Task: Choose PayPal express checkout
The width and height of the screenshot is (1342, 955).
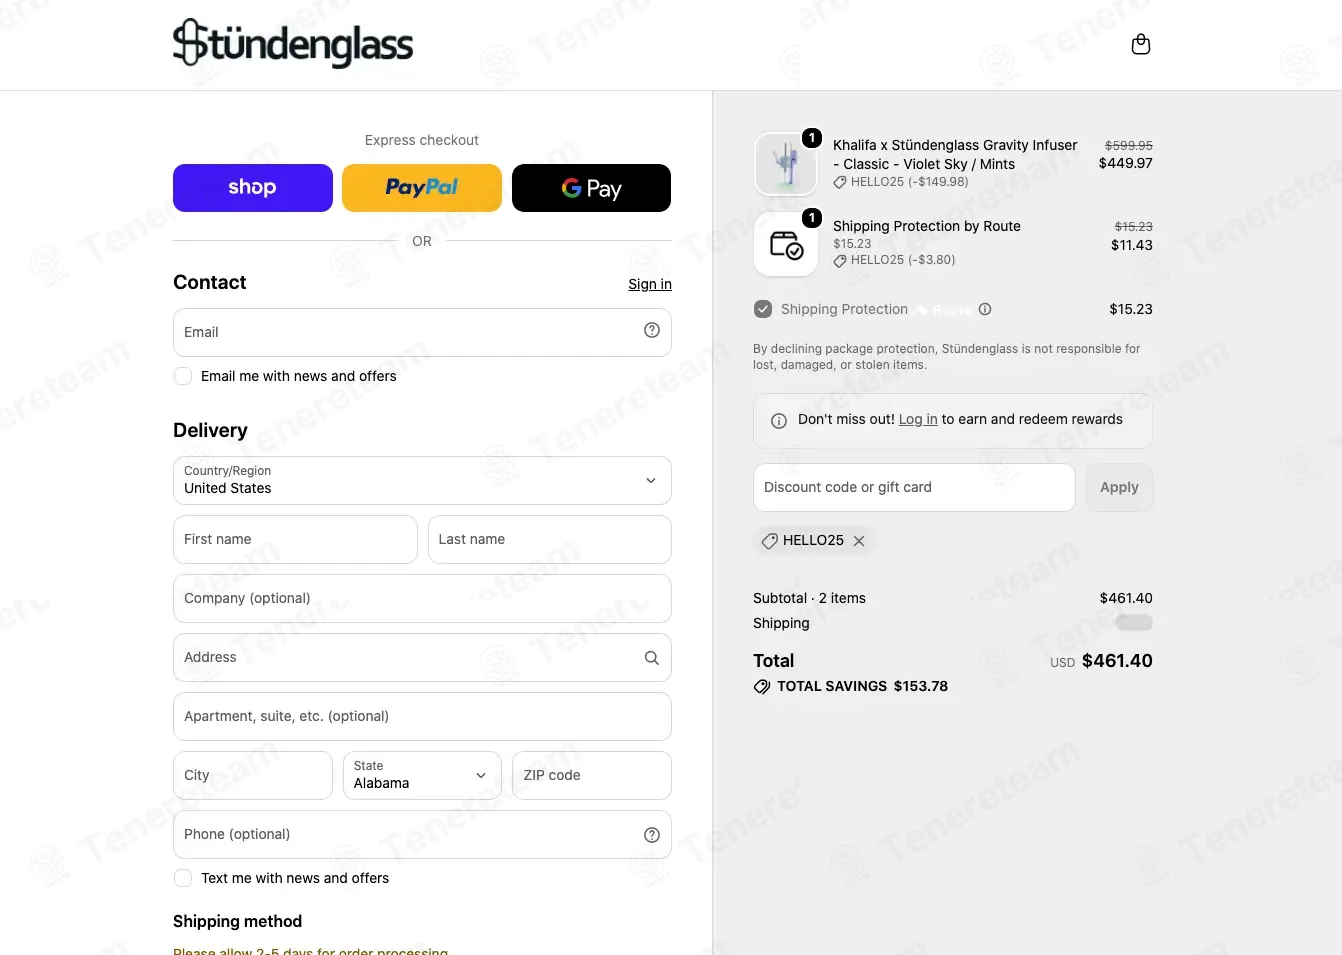Action: tap(422, 188)
